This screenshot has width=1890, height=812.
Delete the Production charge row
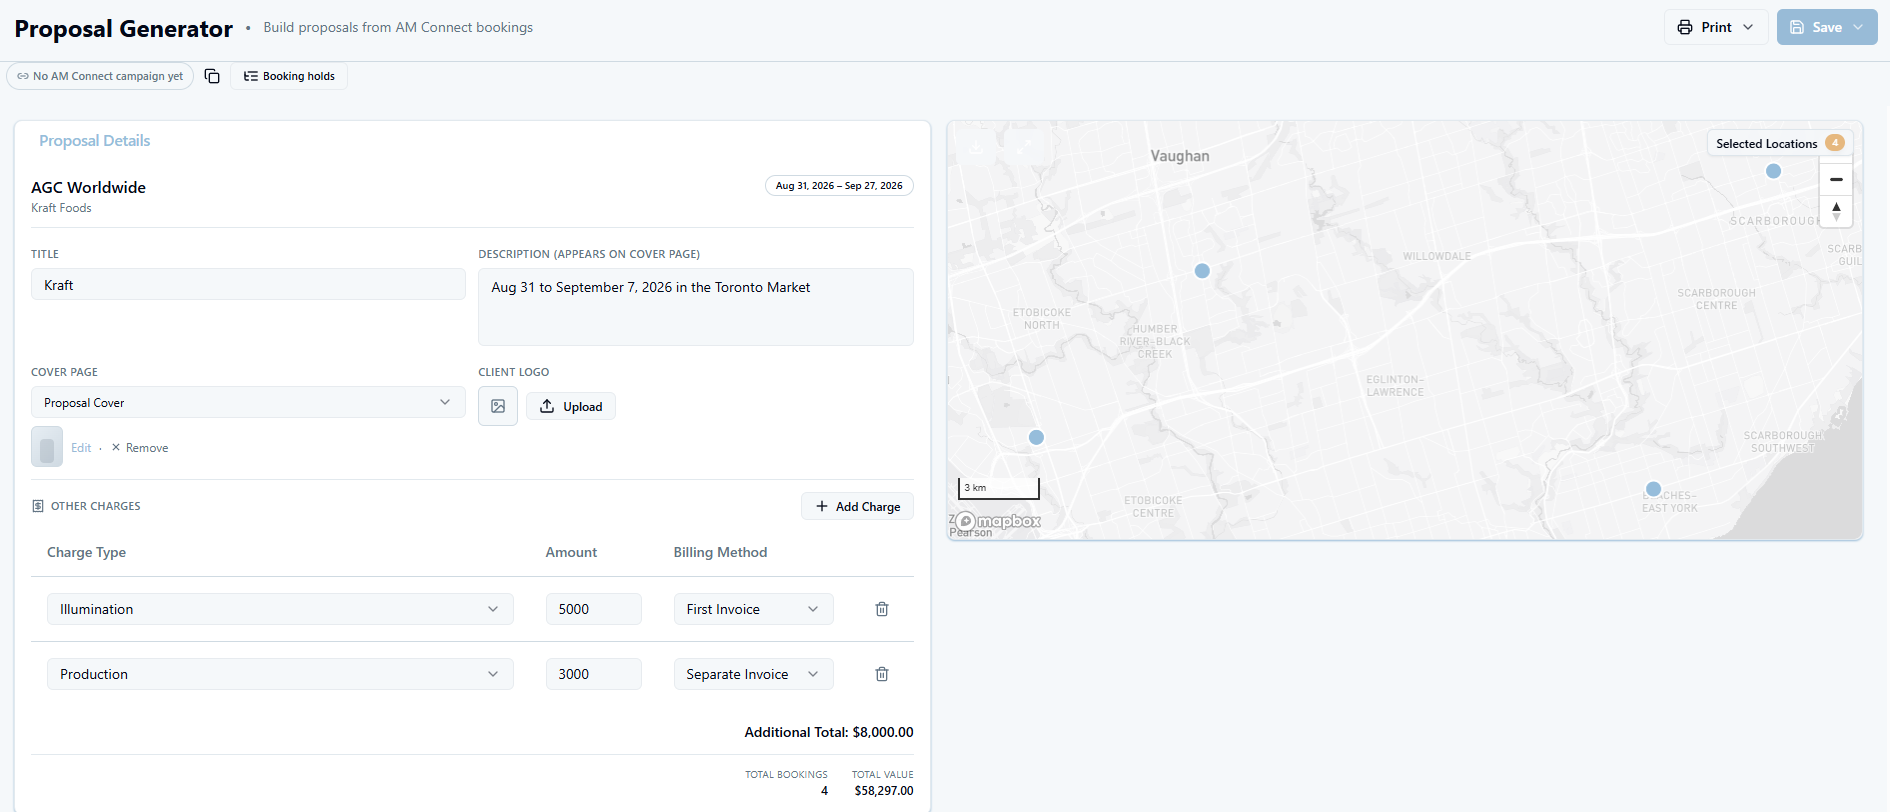[882, 674]
